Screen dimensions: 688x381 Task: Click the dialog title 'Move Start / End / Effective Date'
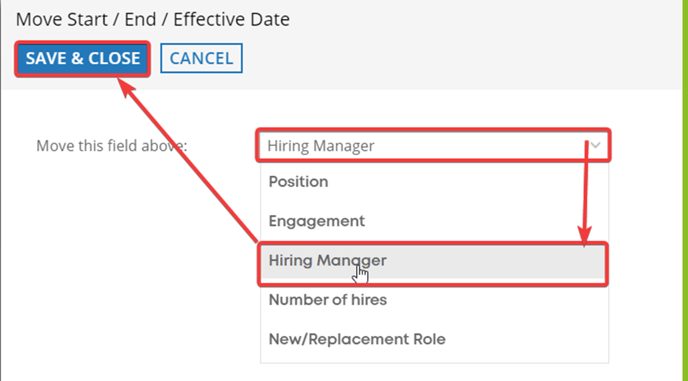(x=153, y=19)
